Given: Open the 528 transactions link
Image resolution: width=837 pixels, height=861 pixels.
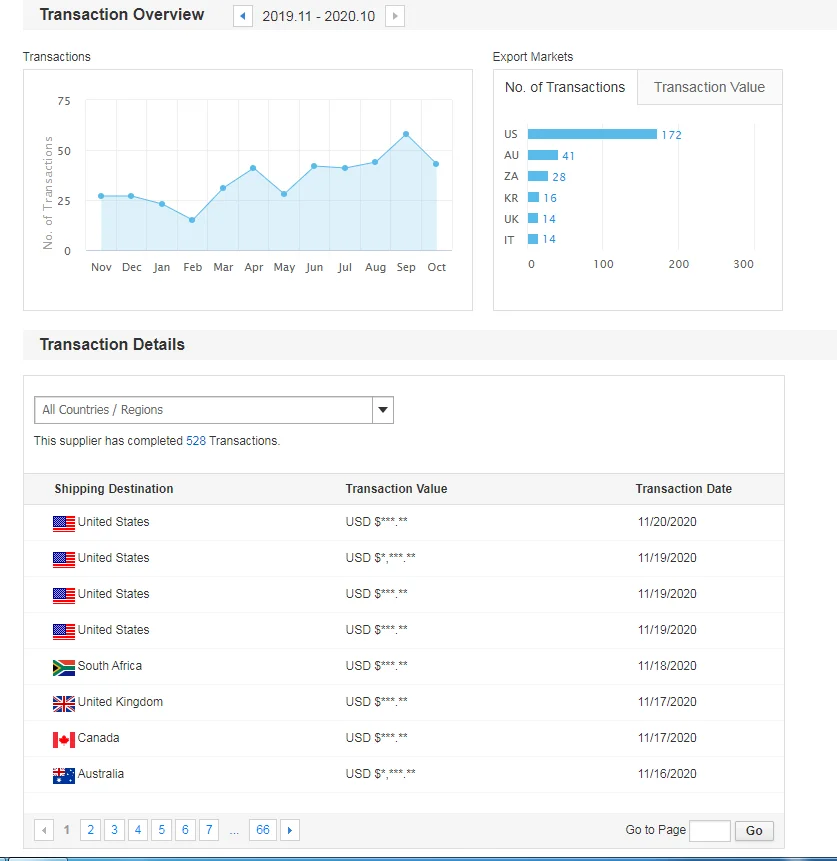Looking at the screenshot, I should tap(196, 441).
